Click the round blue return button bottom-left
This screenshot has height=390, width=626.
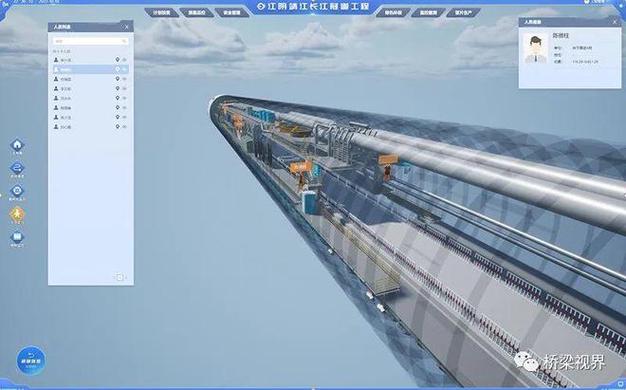click(31, 360)
